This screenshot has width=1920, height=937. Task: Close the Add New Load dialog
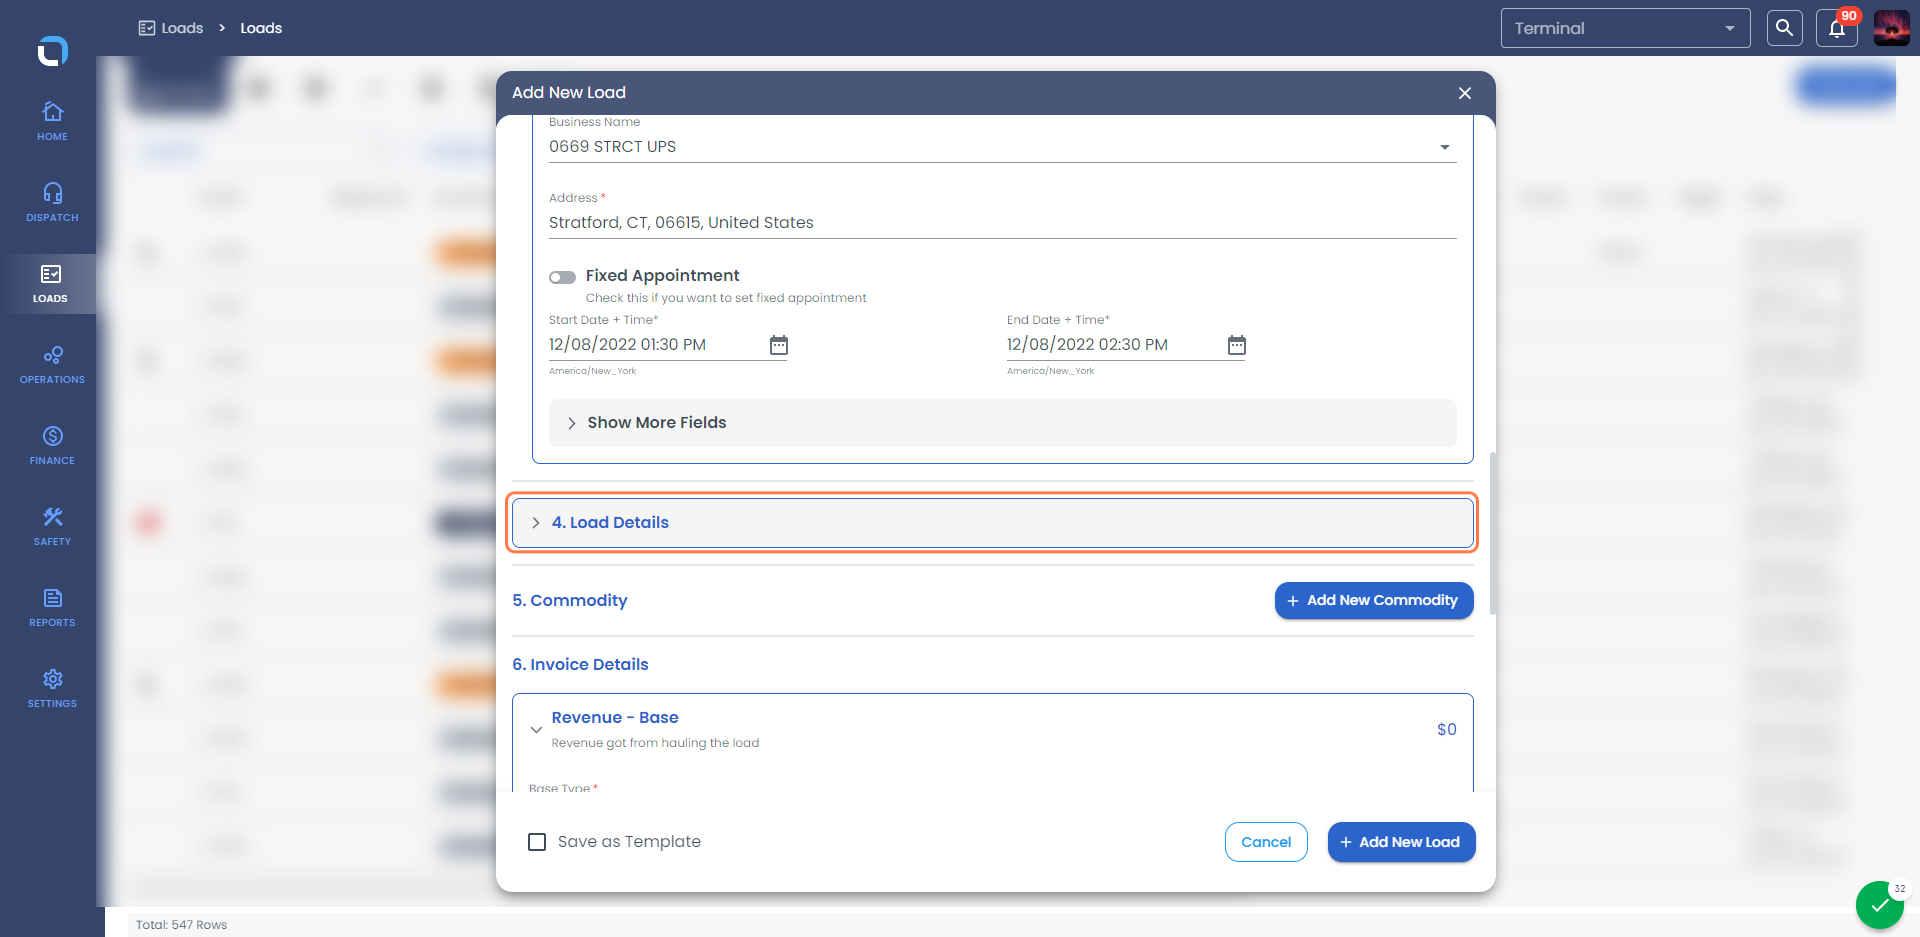pos(1465,93)
